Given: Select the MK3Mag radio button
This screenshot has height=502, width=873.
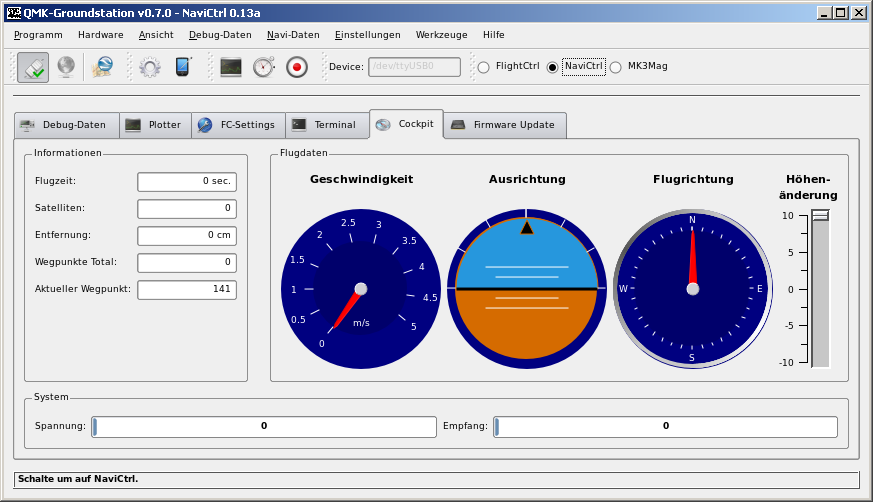Looking at the screenshot, I should click(x=616, y=67).
